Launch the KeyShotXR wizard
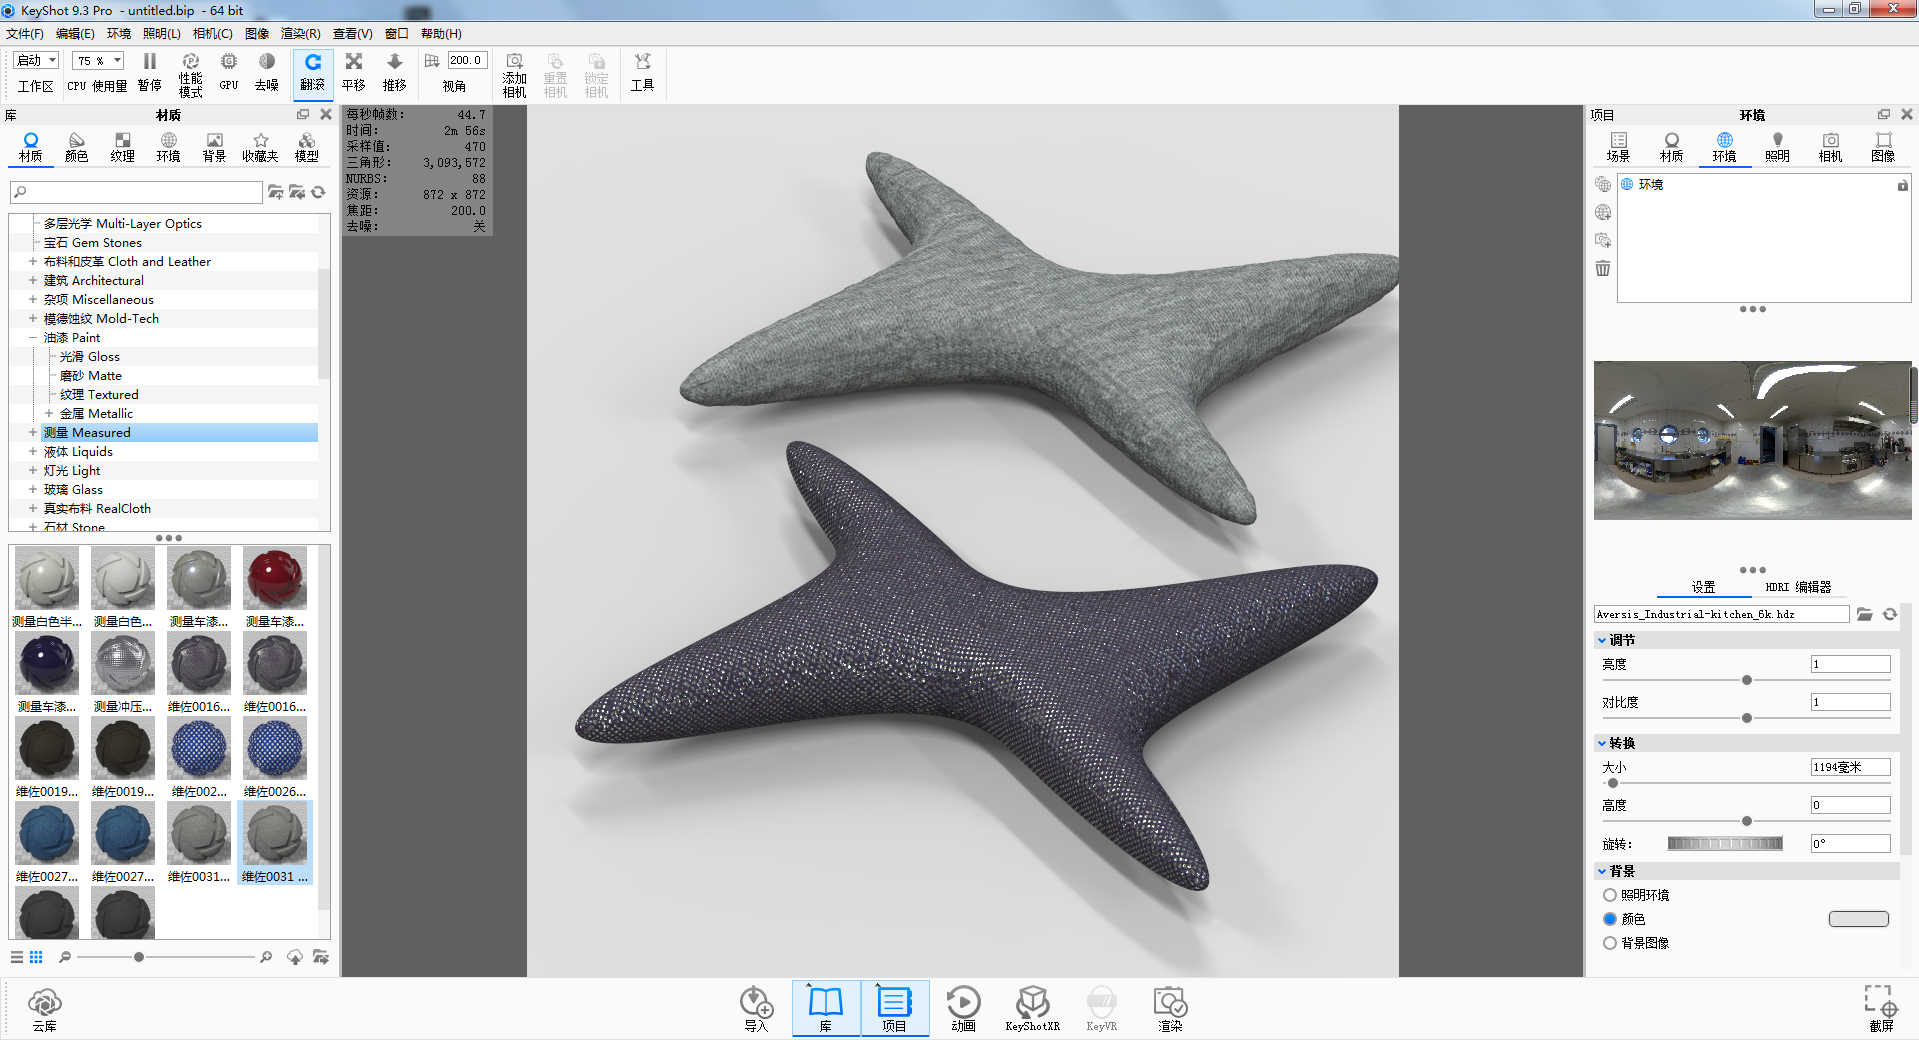1919x1040 pixels. click(1032, 1008)
